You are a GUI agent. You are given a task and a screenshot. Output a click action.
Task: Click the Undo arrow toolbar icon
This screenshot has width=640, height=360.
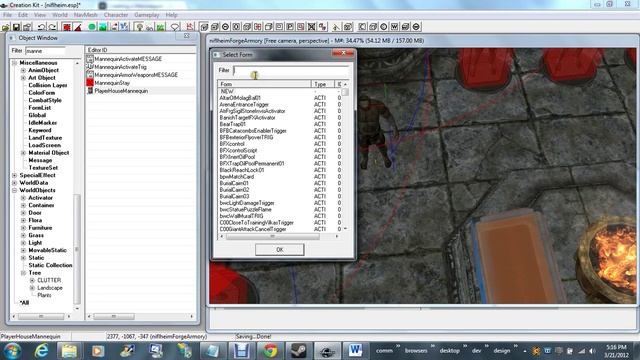[41, 27]
